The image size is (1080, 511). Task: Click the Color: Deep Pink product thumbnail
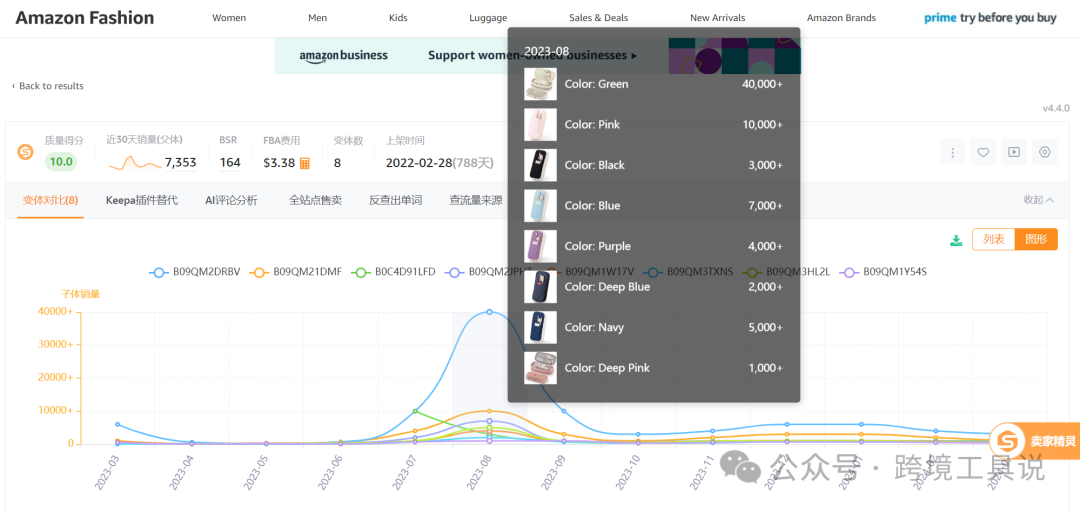point(540,368)
